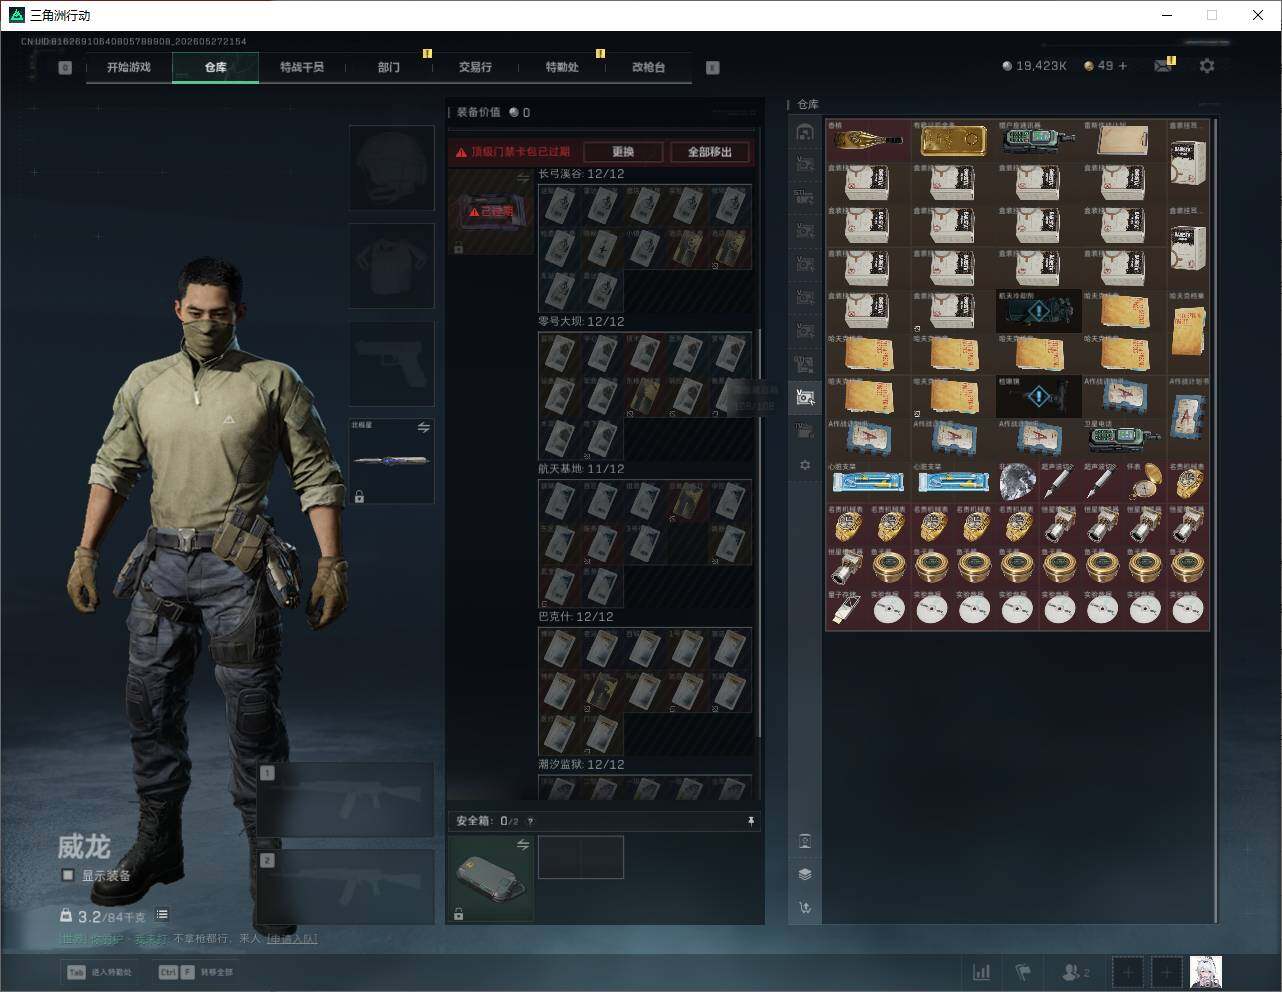Open the settings gear in top bar

[x=1207, y=66]
